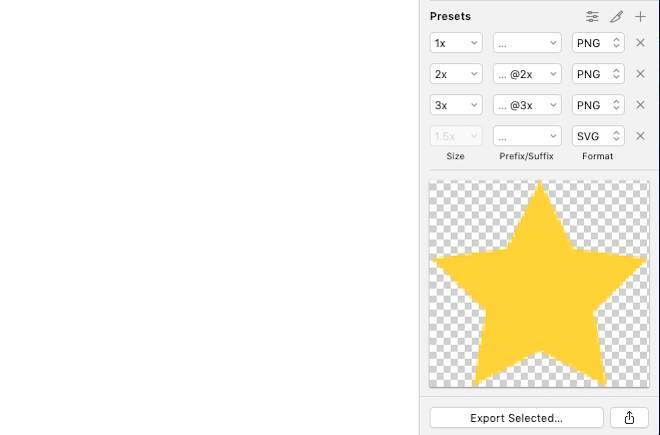Add a new export preset with plus
The width and height of the screenshot is (660, 435).
(x=641, y=16)
